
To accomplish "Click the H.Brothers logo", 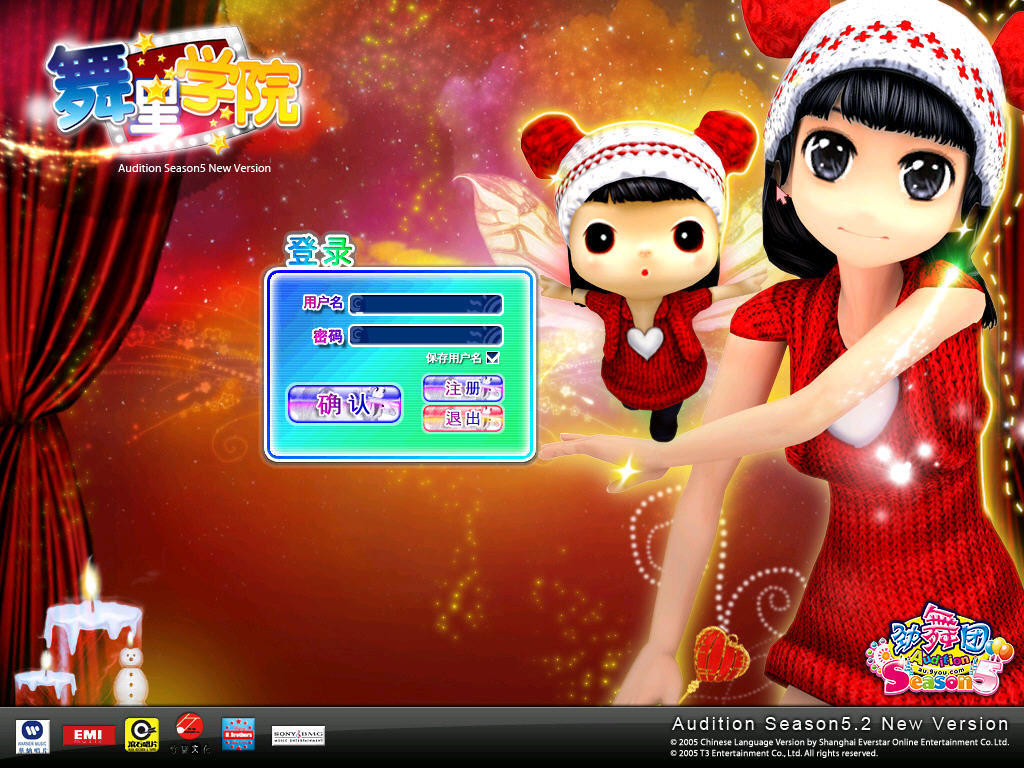I will (x=238, y=734).
